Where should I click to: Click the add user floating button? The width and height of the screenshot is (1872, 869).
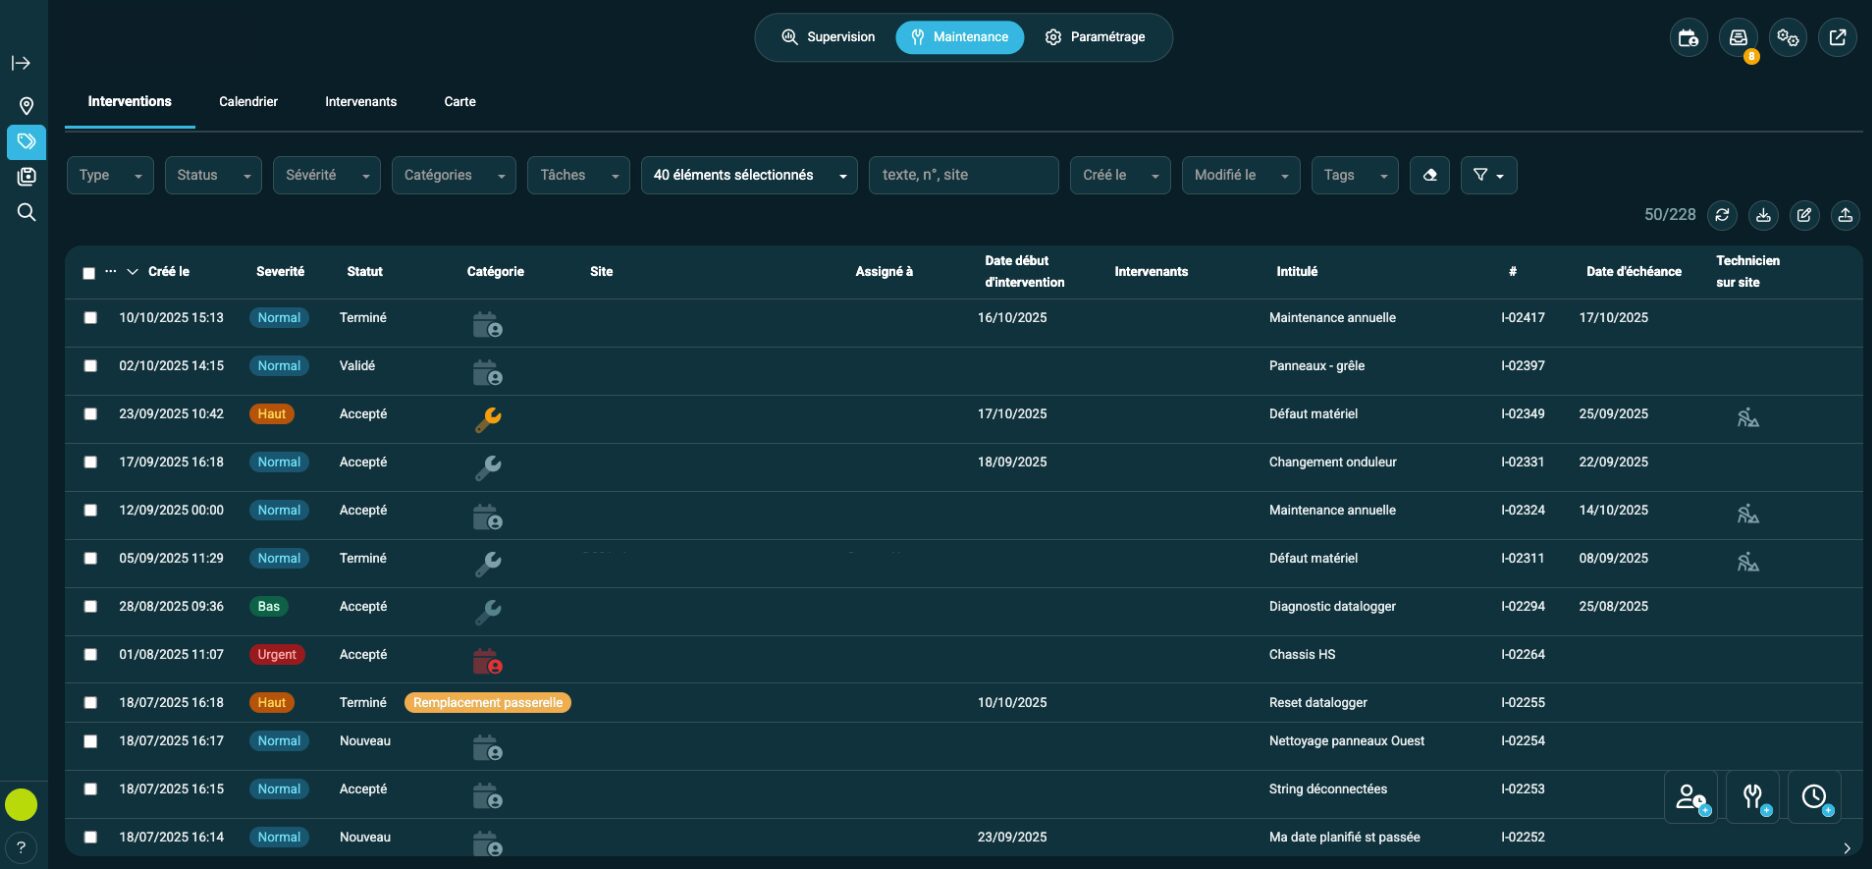pos(1690,797)
